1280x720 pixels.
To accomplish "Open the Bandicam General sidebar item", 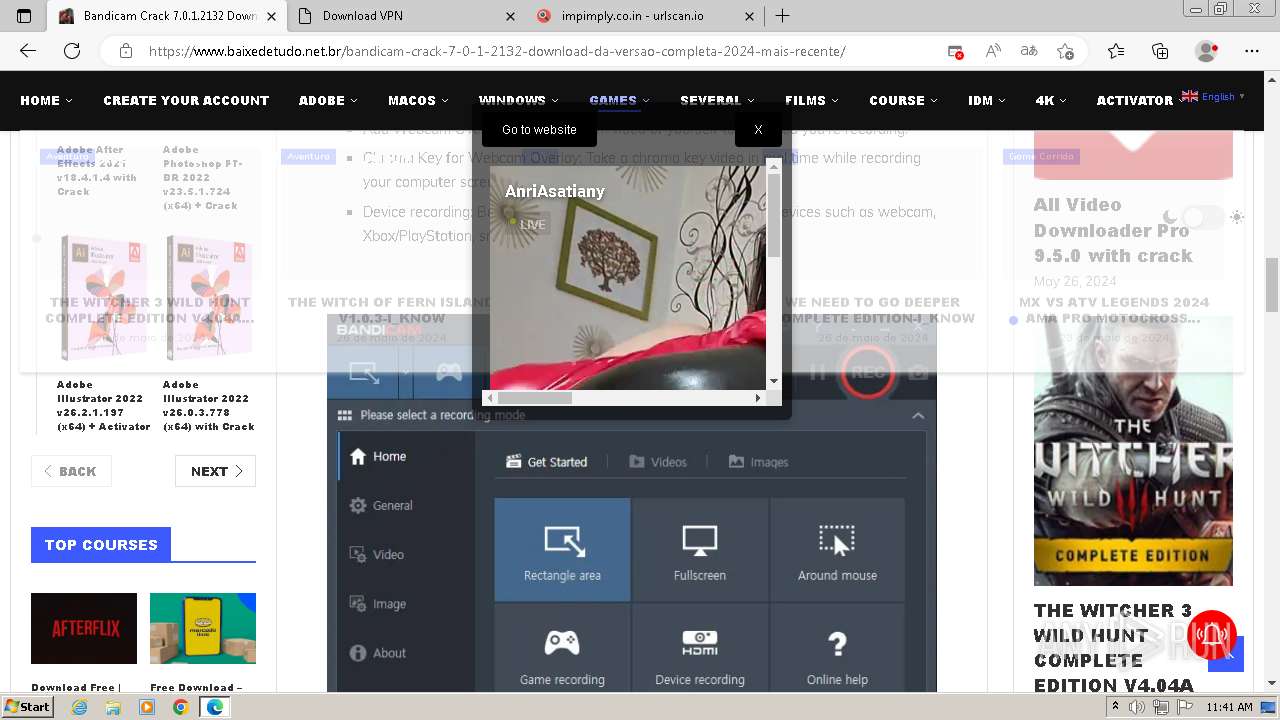I will click(x=381, y=506).
